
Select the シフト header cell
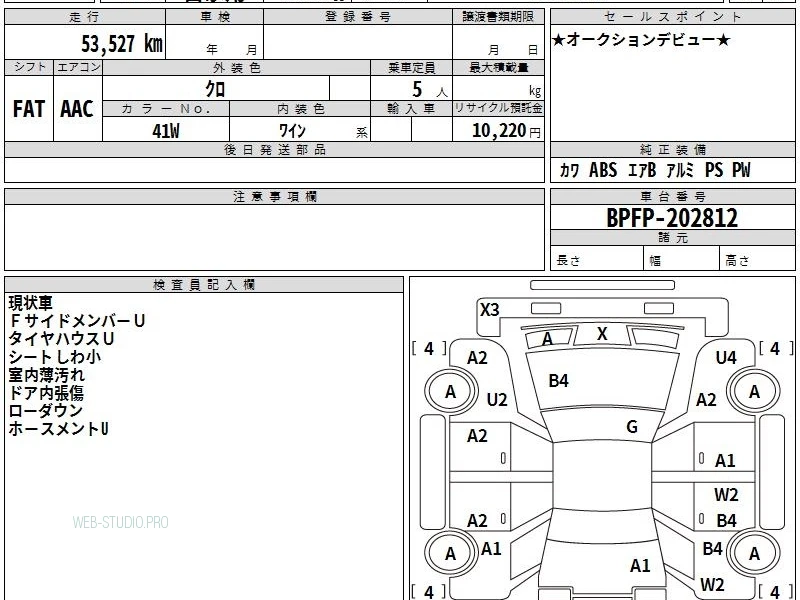click(x=29, y=67)
